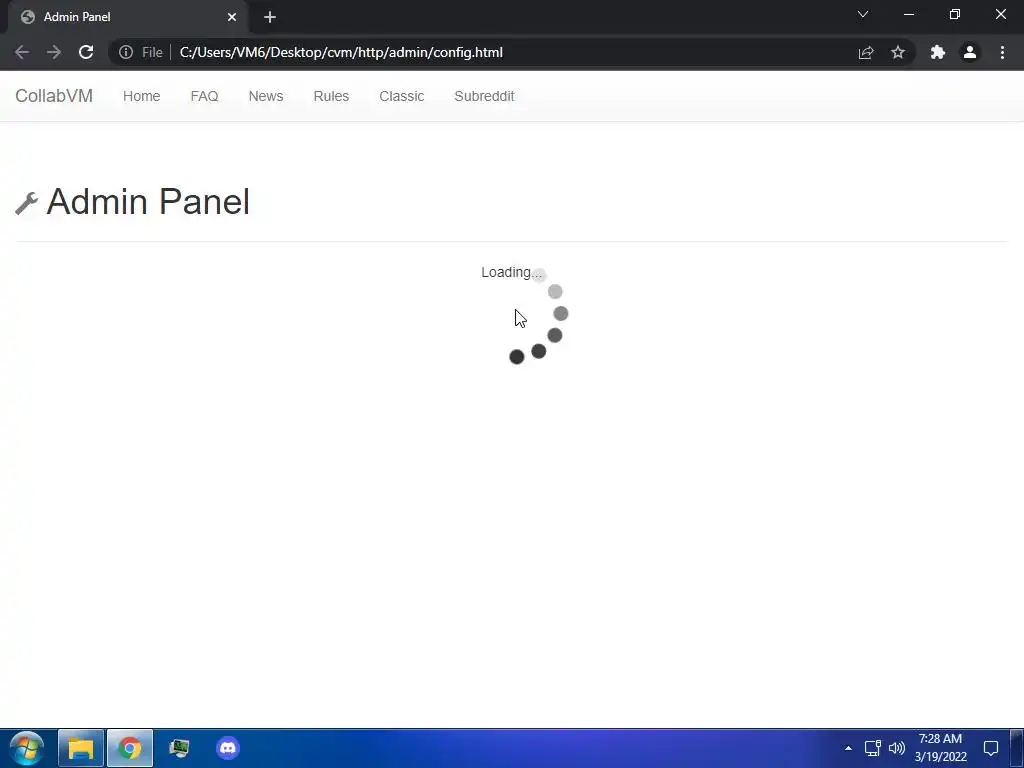Open Chrome extensions puzzle icon

[938, 52]
